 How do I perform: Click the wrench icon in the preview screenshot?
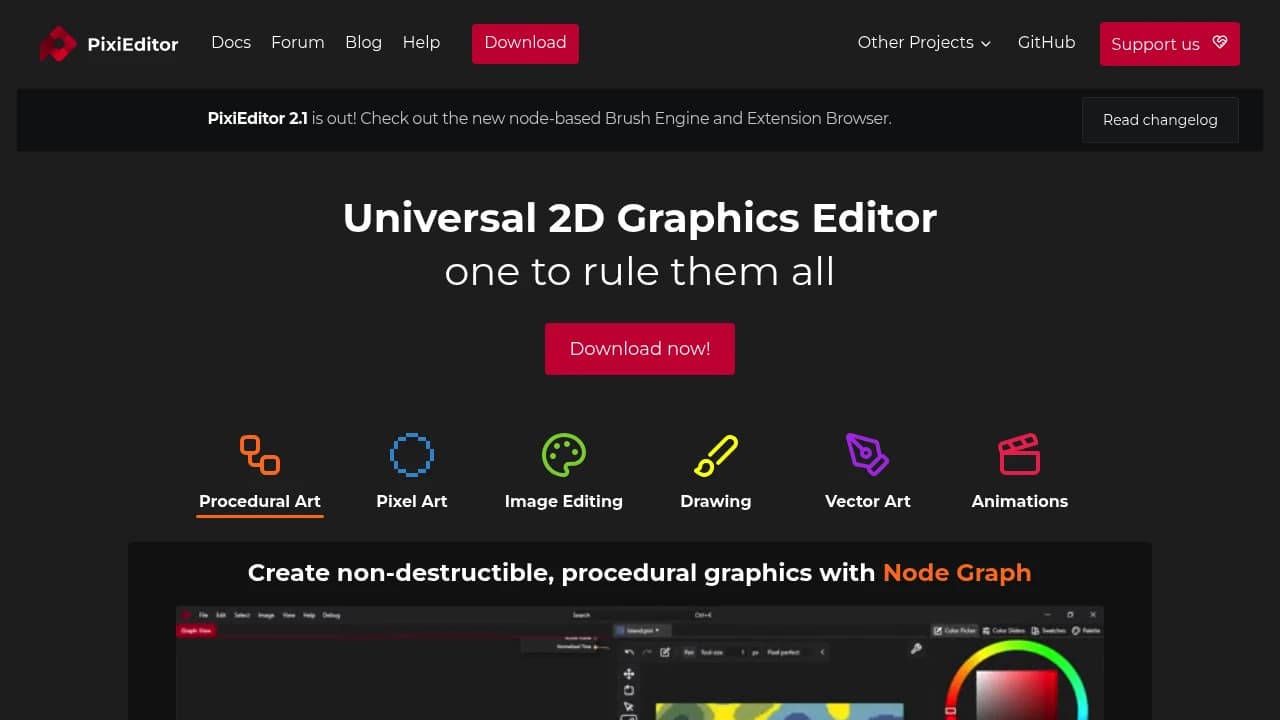point(916,649)
